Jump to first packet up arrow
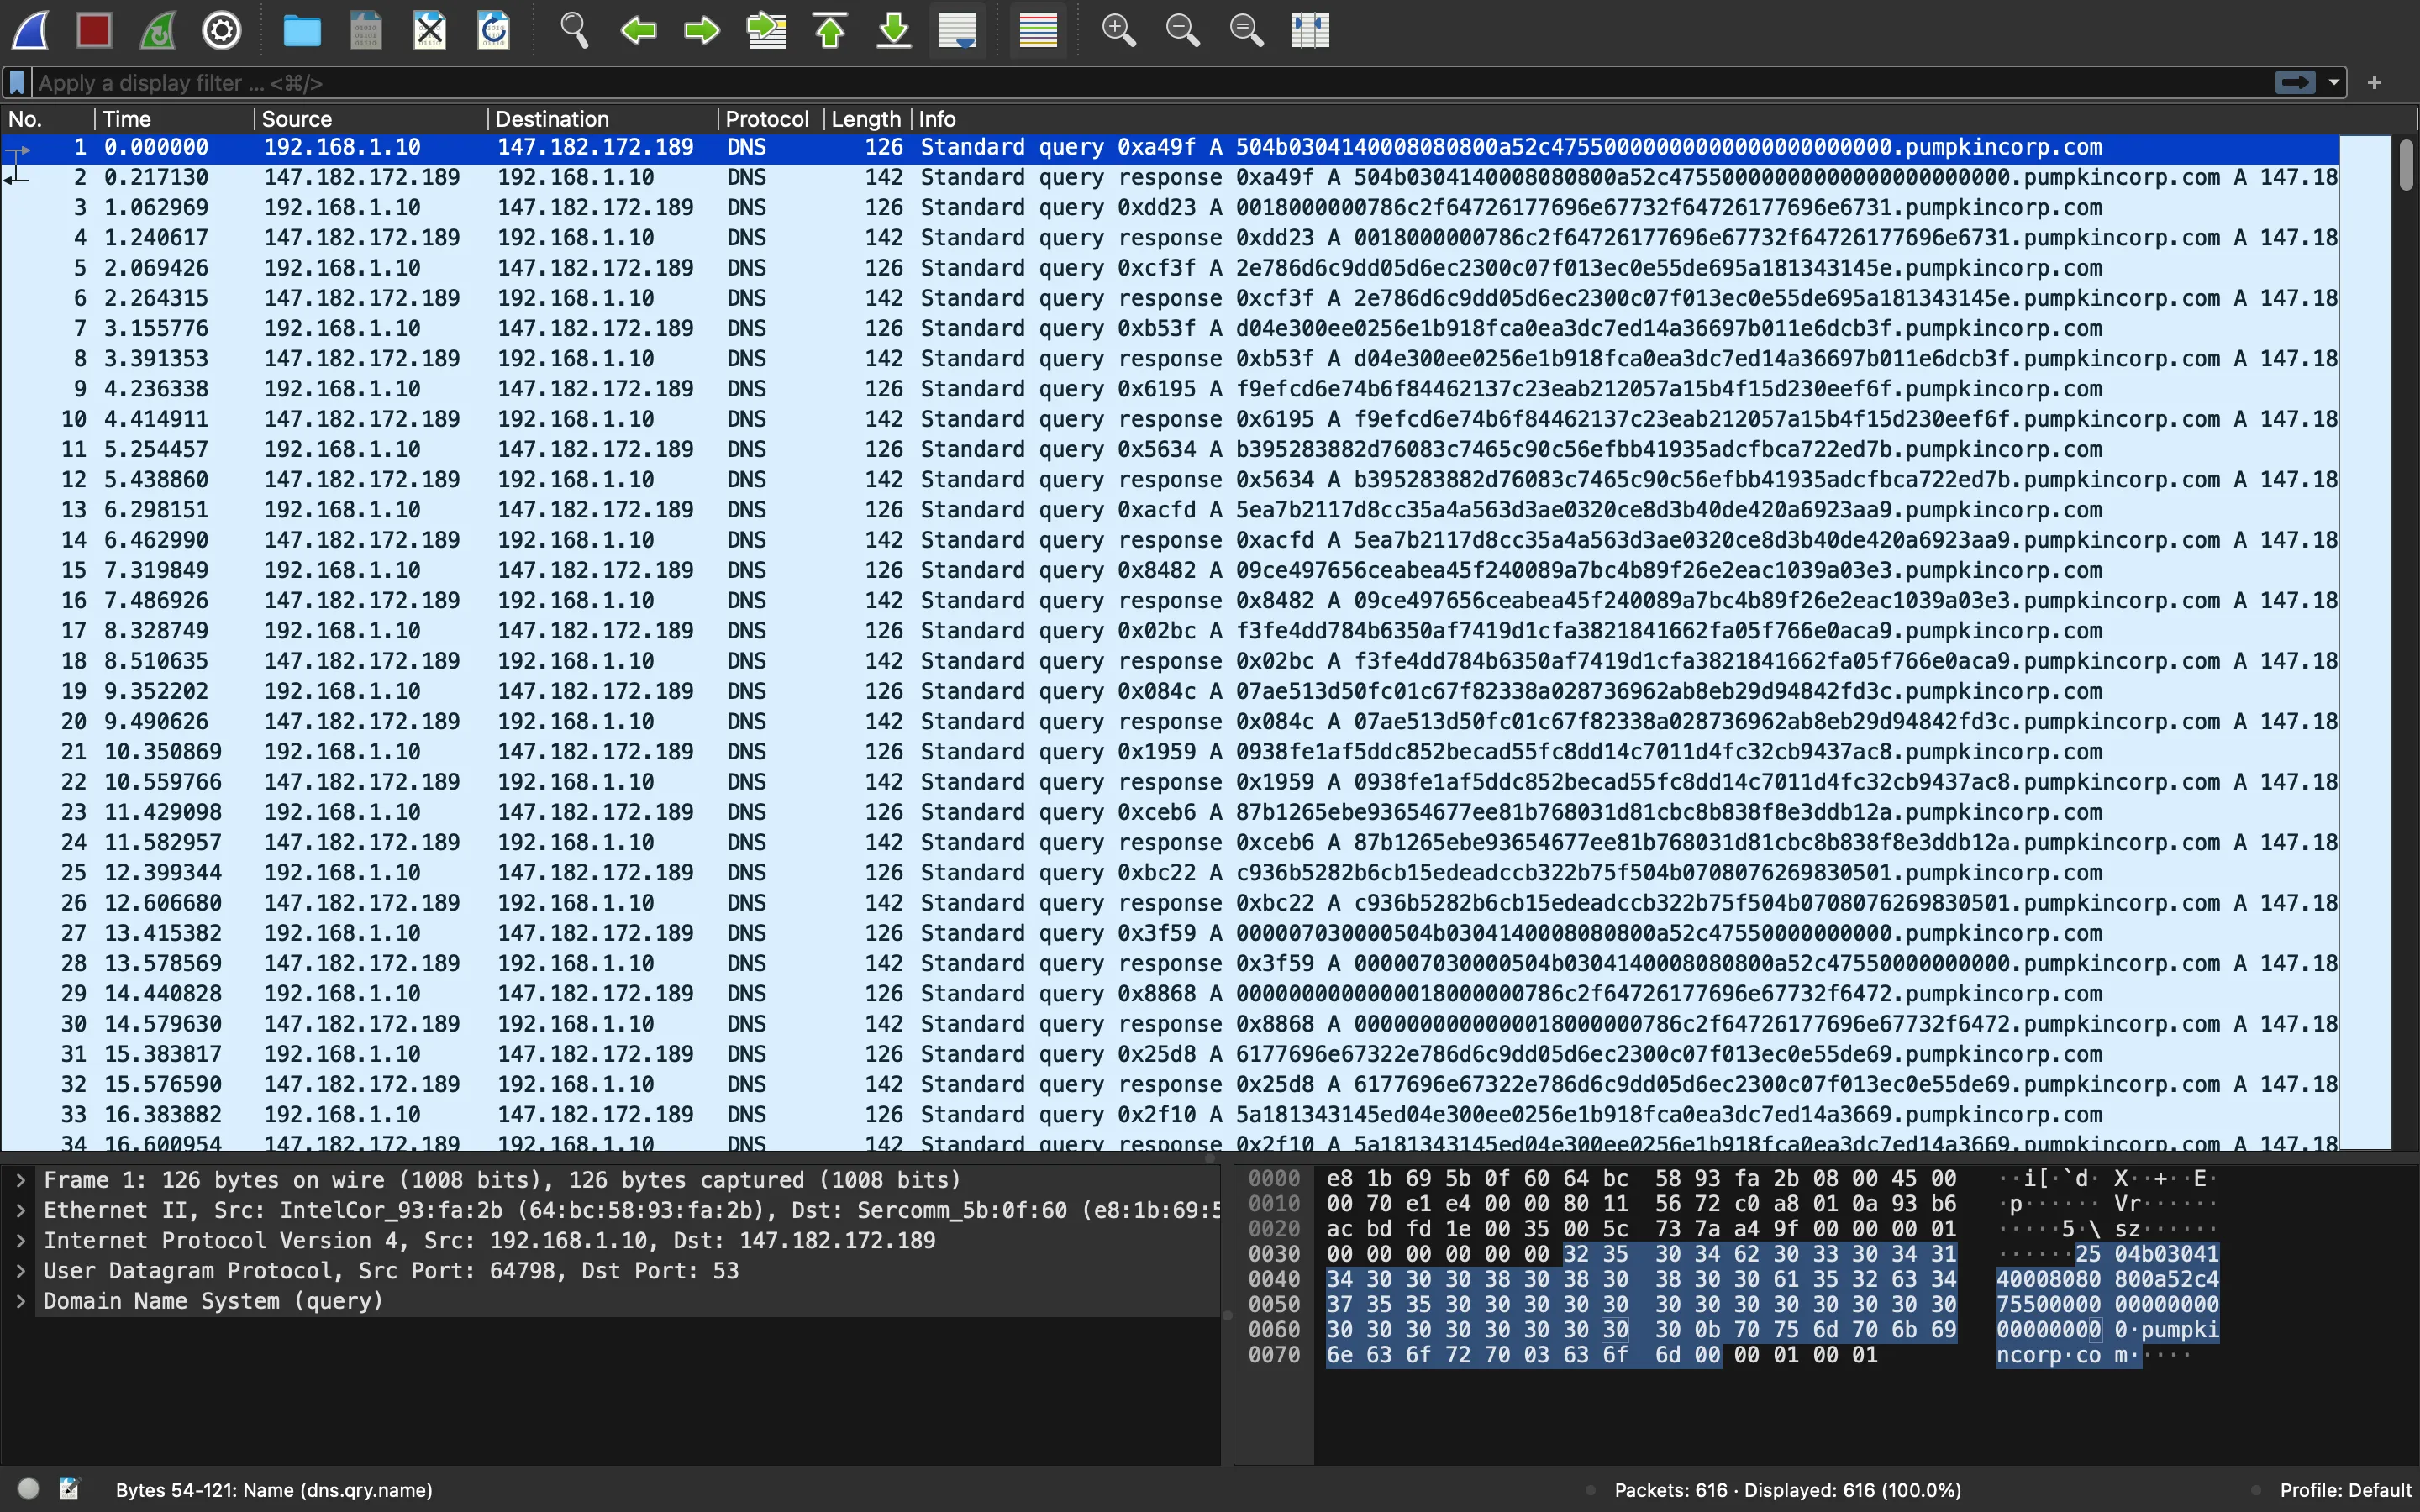The height and width of the screenshot is (1512, 2420). 830,31
